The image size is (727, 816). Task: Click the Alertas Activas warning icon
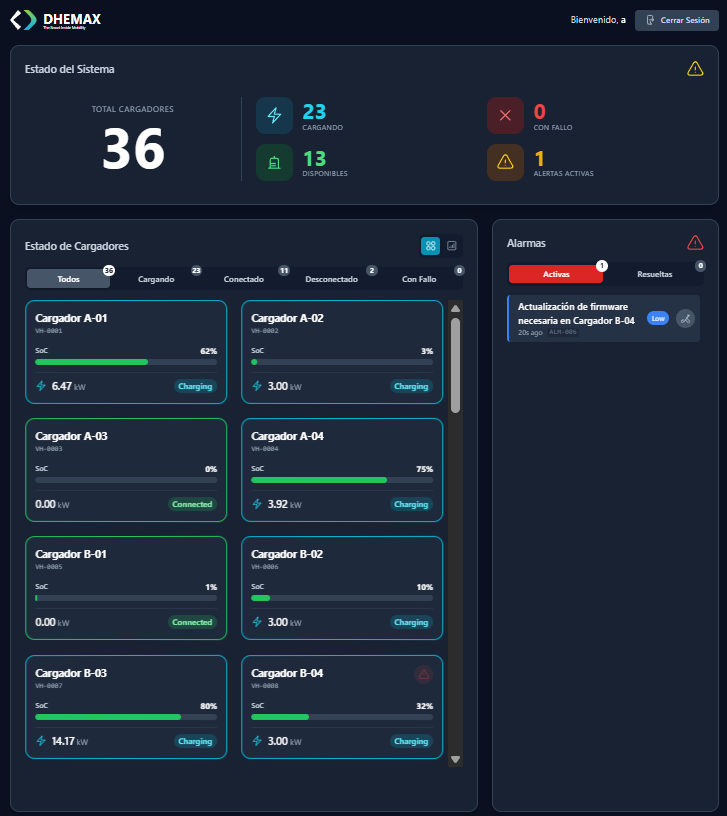click(x=505, y=162)
